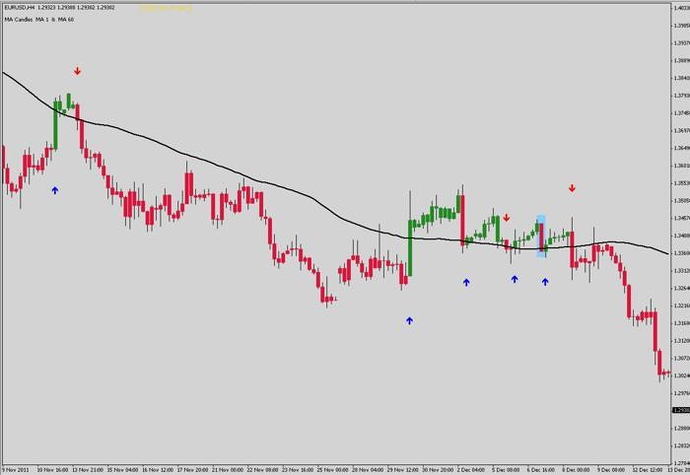Click the blue-highlighted candle on 6 Dec

click(541, 236)
